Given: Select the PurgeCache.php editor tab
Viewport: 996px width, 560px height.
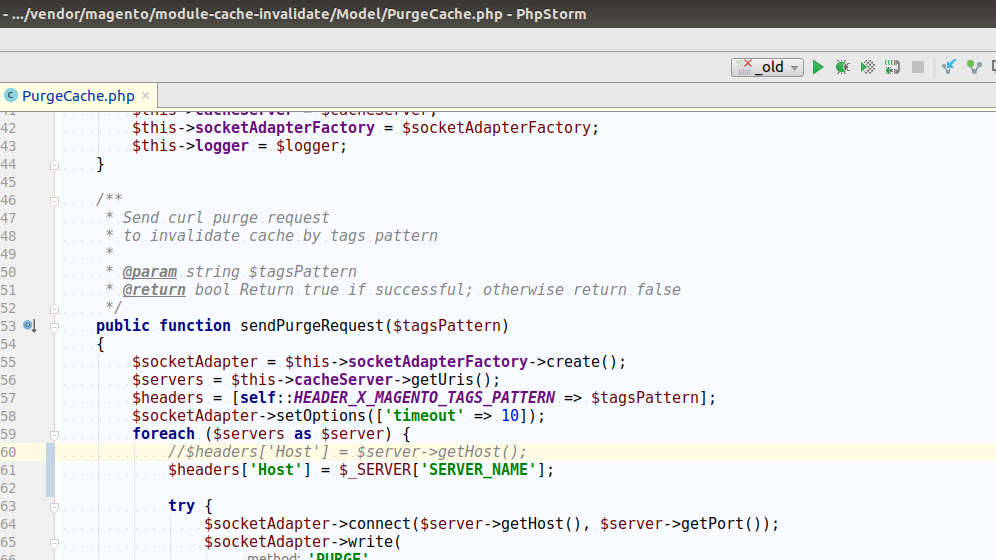Looking at the screenshot, I should coord(78,95).
